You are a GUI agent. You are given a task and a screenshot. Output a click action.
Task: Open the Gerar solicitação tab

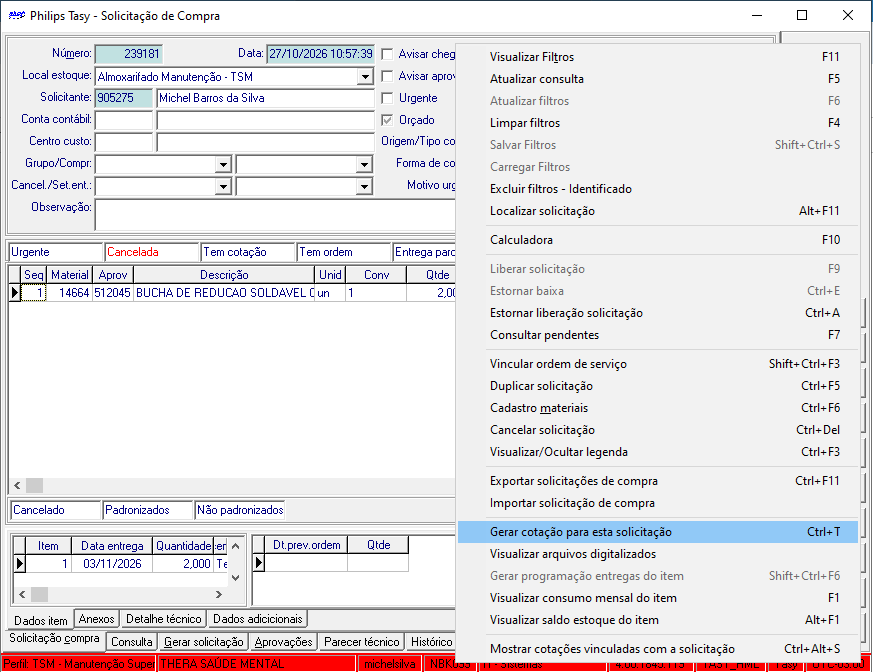point(204,642)
